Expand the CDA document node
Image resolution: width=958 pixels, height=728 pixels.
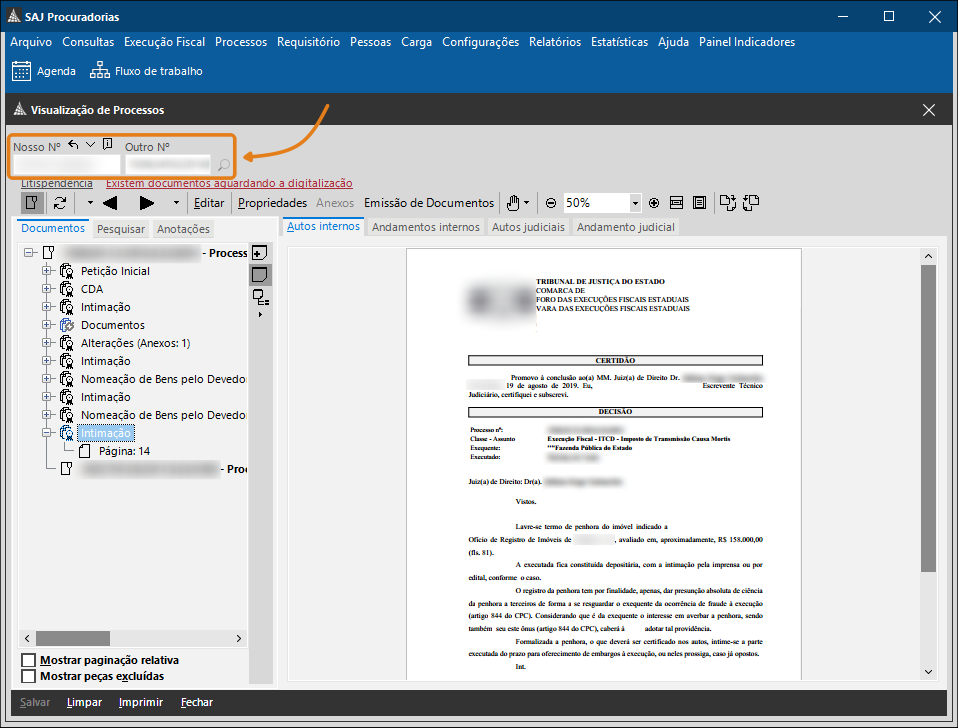46,289
